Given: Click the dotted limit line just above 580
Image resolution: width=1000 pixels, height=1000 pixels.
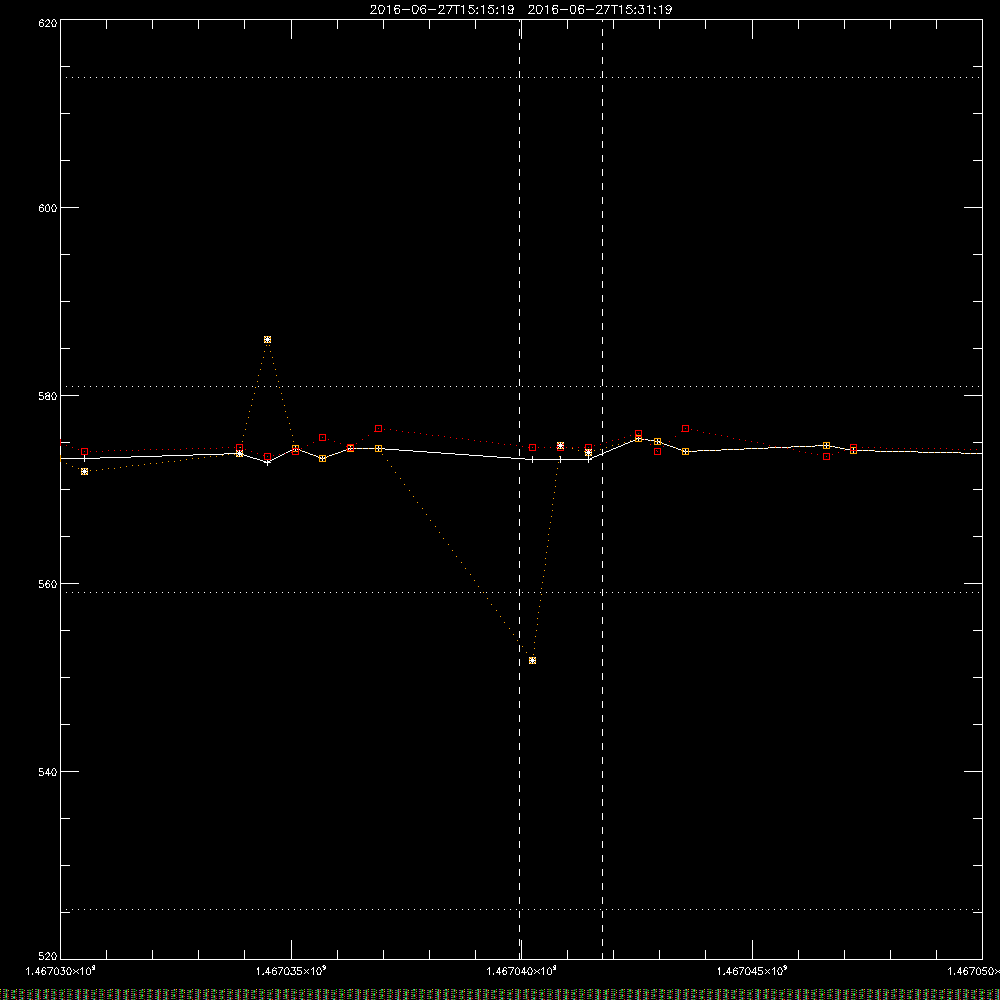Looking at the screenshot, I should 521,386.
